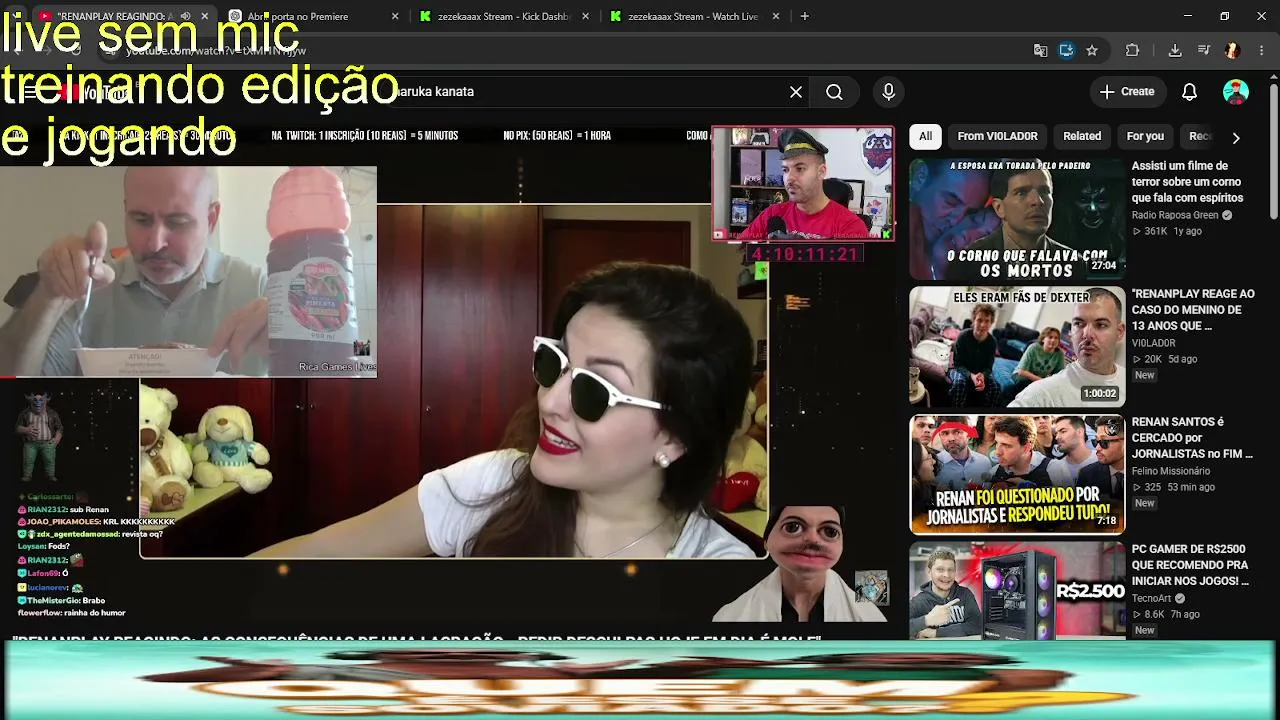Close the zezekaaax Watch Live tab
Screen dimensions: 1280x720
(x=775, y=16)
